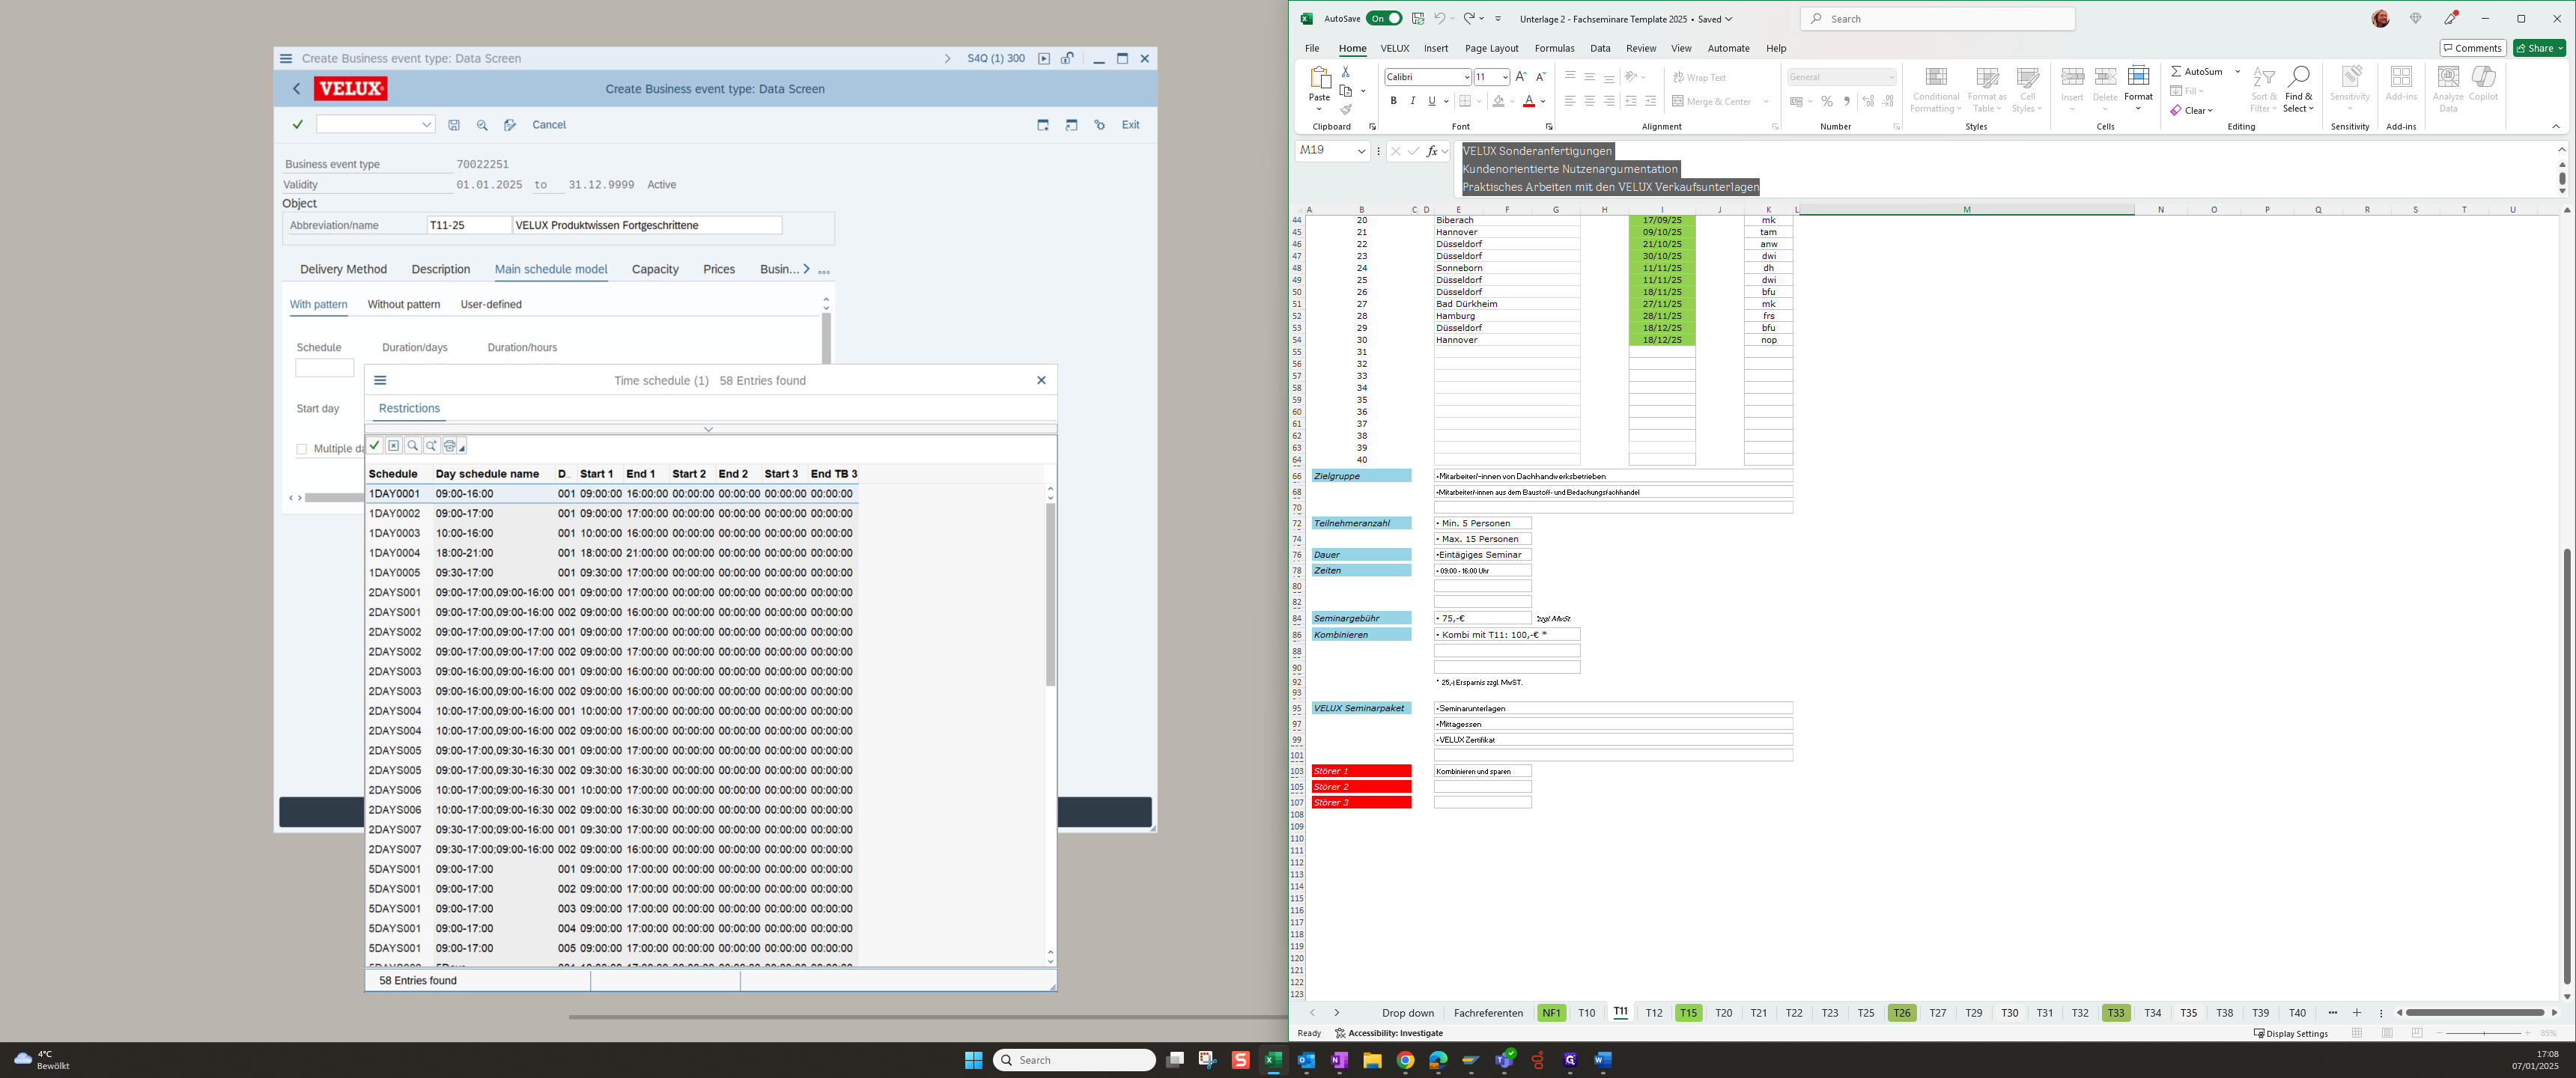The width and height of the screenshot is (2576, 1078).
Task: Expand AutoSum dropdown arrow
Action: 2238,71
